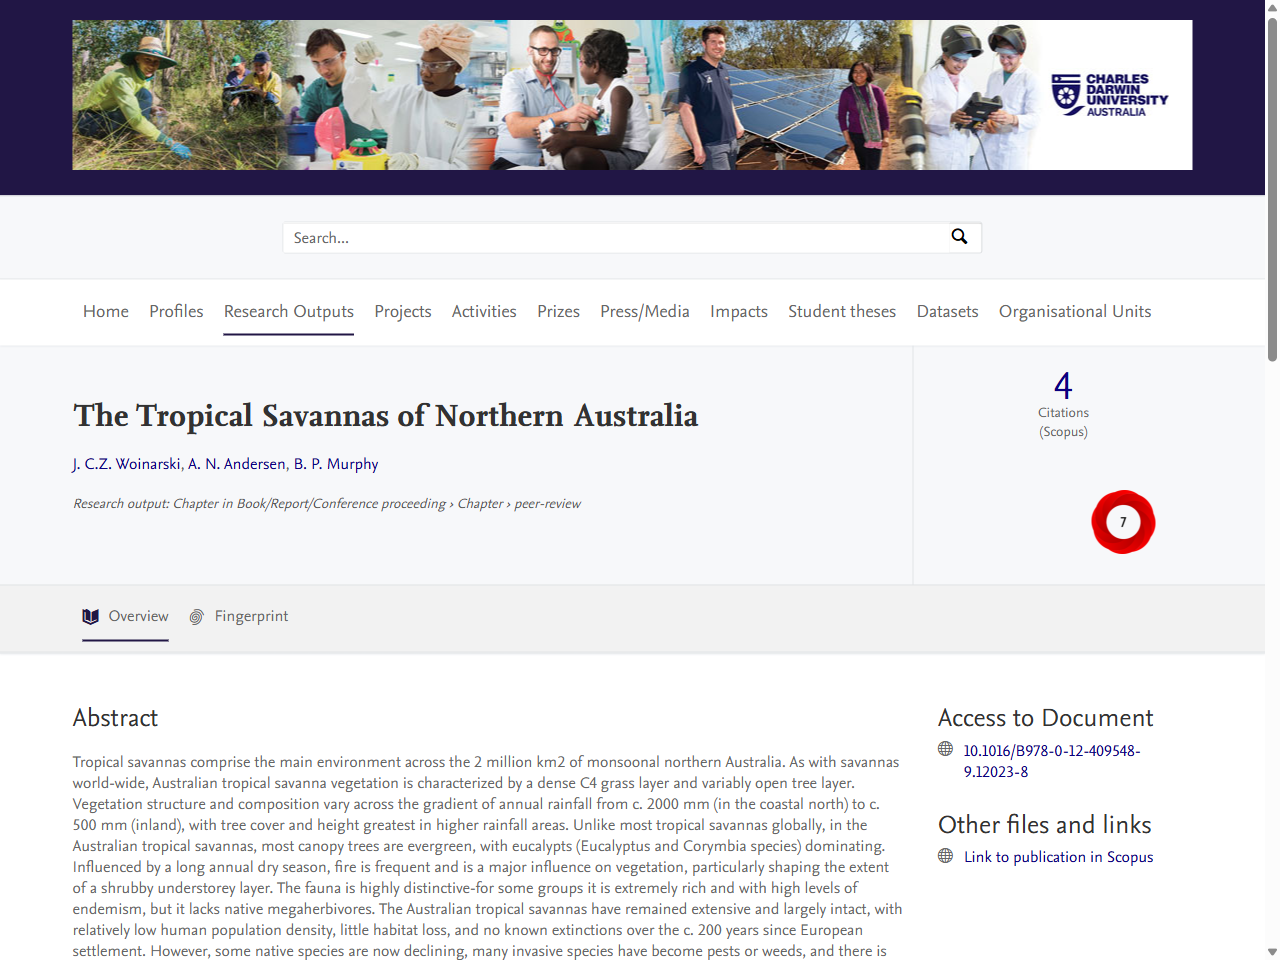The height and width of the screenshot is (960, 1280).
Task: Open the Altmetric badge showing 7
Action: click(x=1123, y=521)
